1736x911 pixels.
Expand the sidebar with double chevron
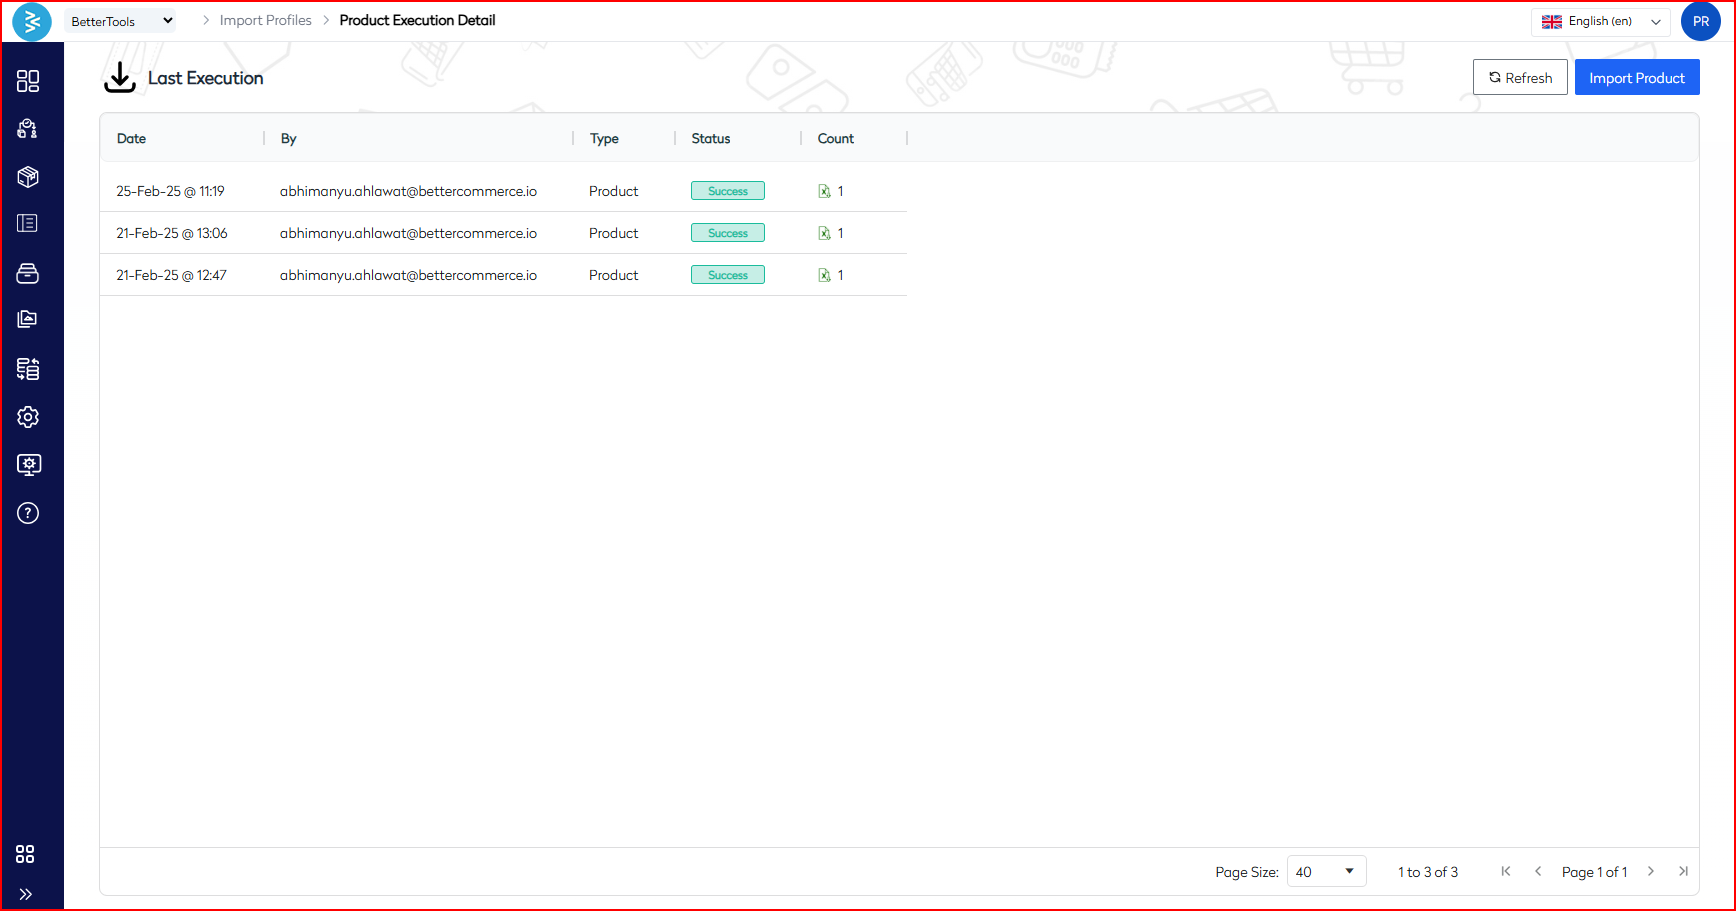[x=26, y=894]
